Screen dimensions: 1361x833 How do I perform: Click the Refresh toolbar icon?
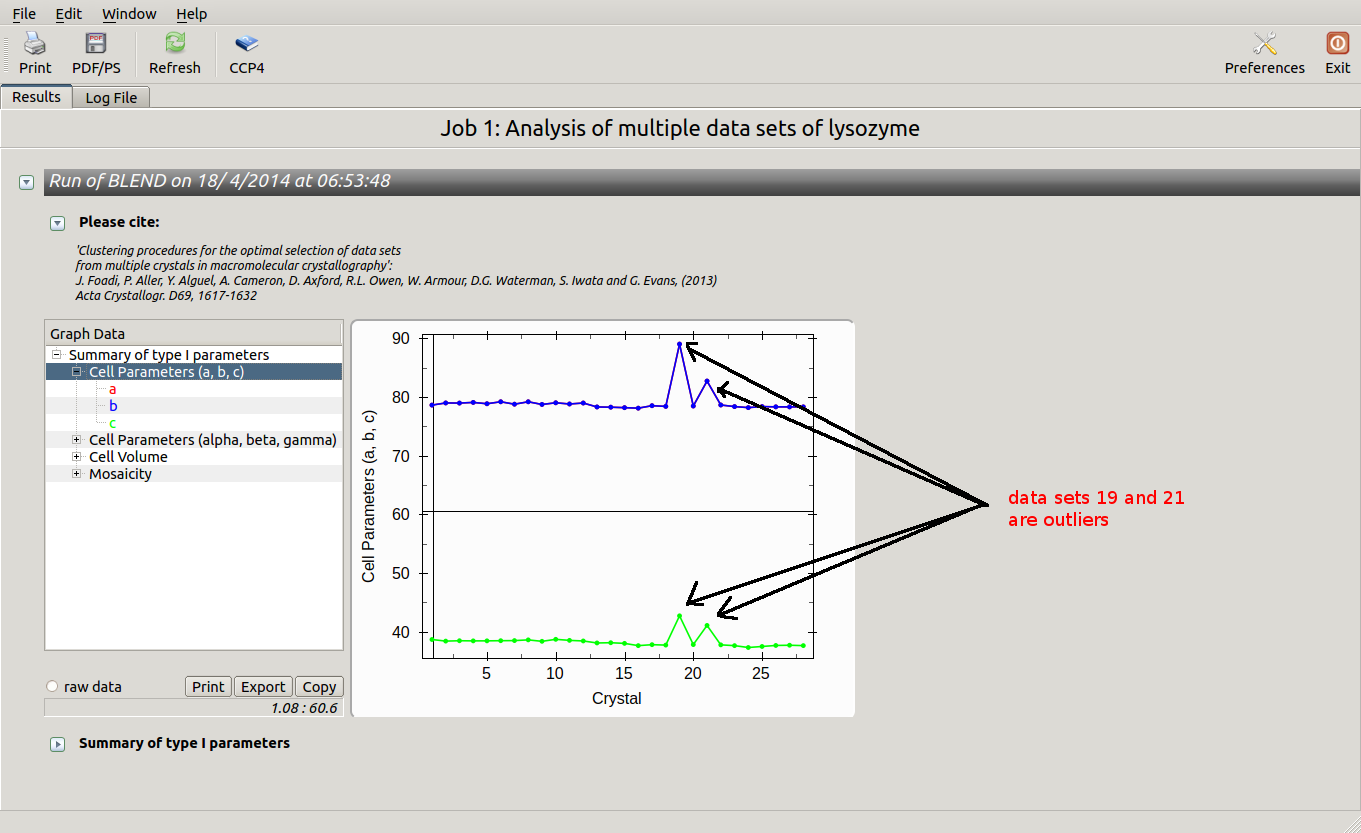click(x=175, y=43)
